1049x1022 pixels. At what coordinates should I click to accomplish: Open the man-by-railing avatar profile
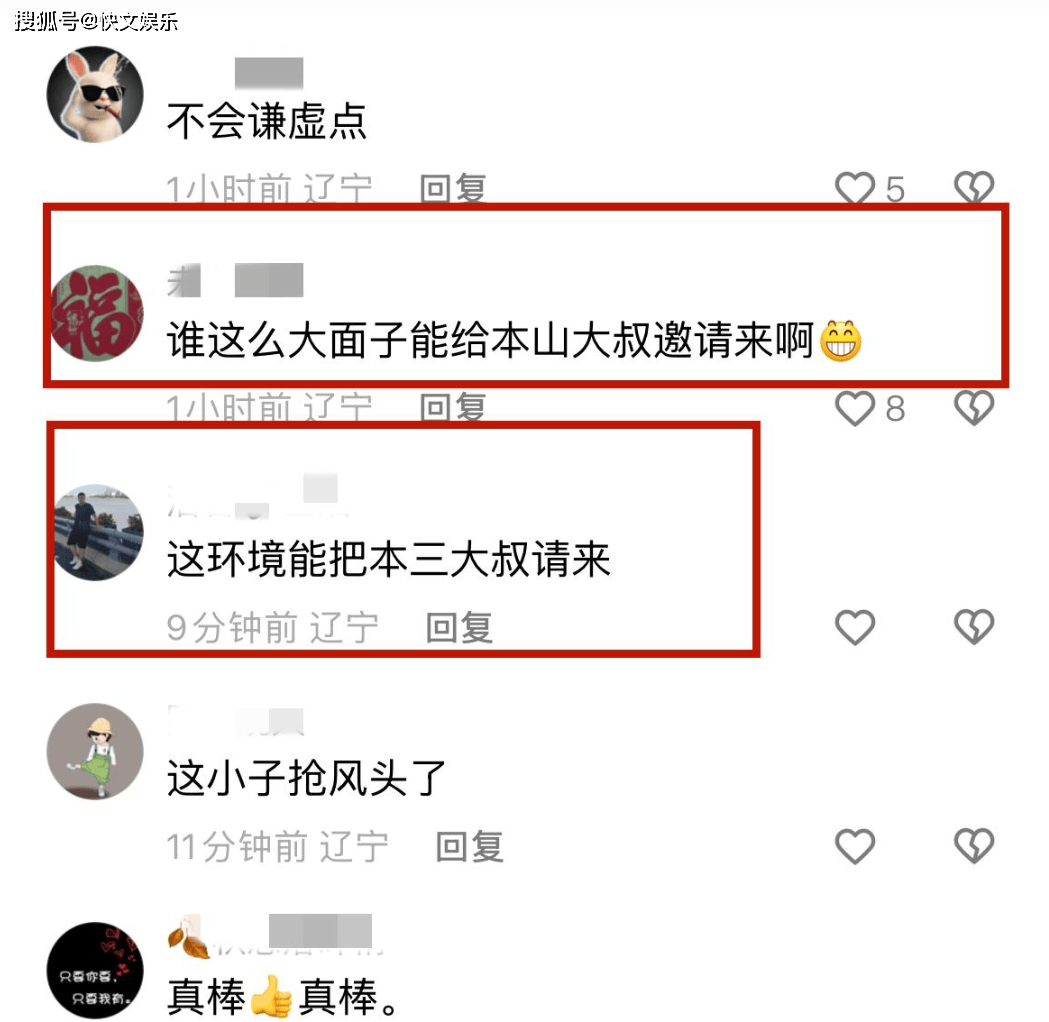[x=98, y=532]
